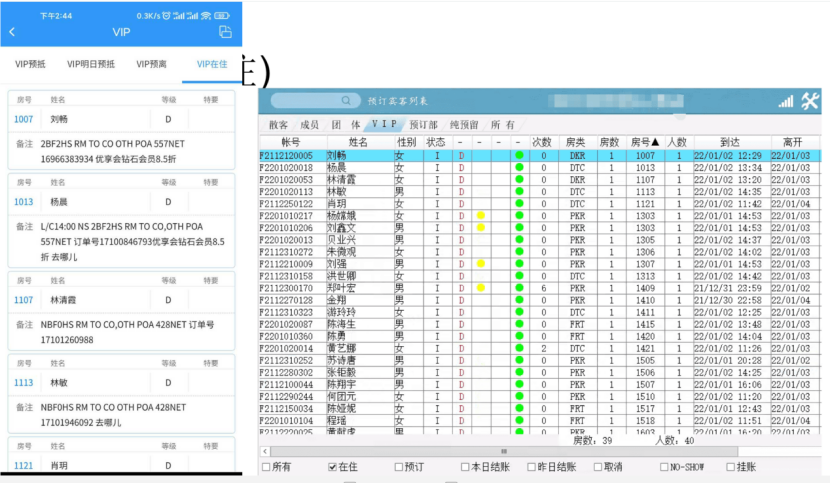Screen dimensions: 830x484
Task: Check the 预订 filter checkbox
Action: point(399,467)
